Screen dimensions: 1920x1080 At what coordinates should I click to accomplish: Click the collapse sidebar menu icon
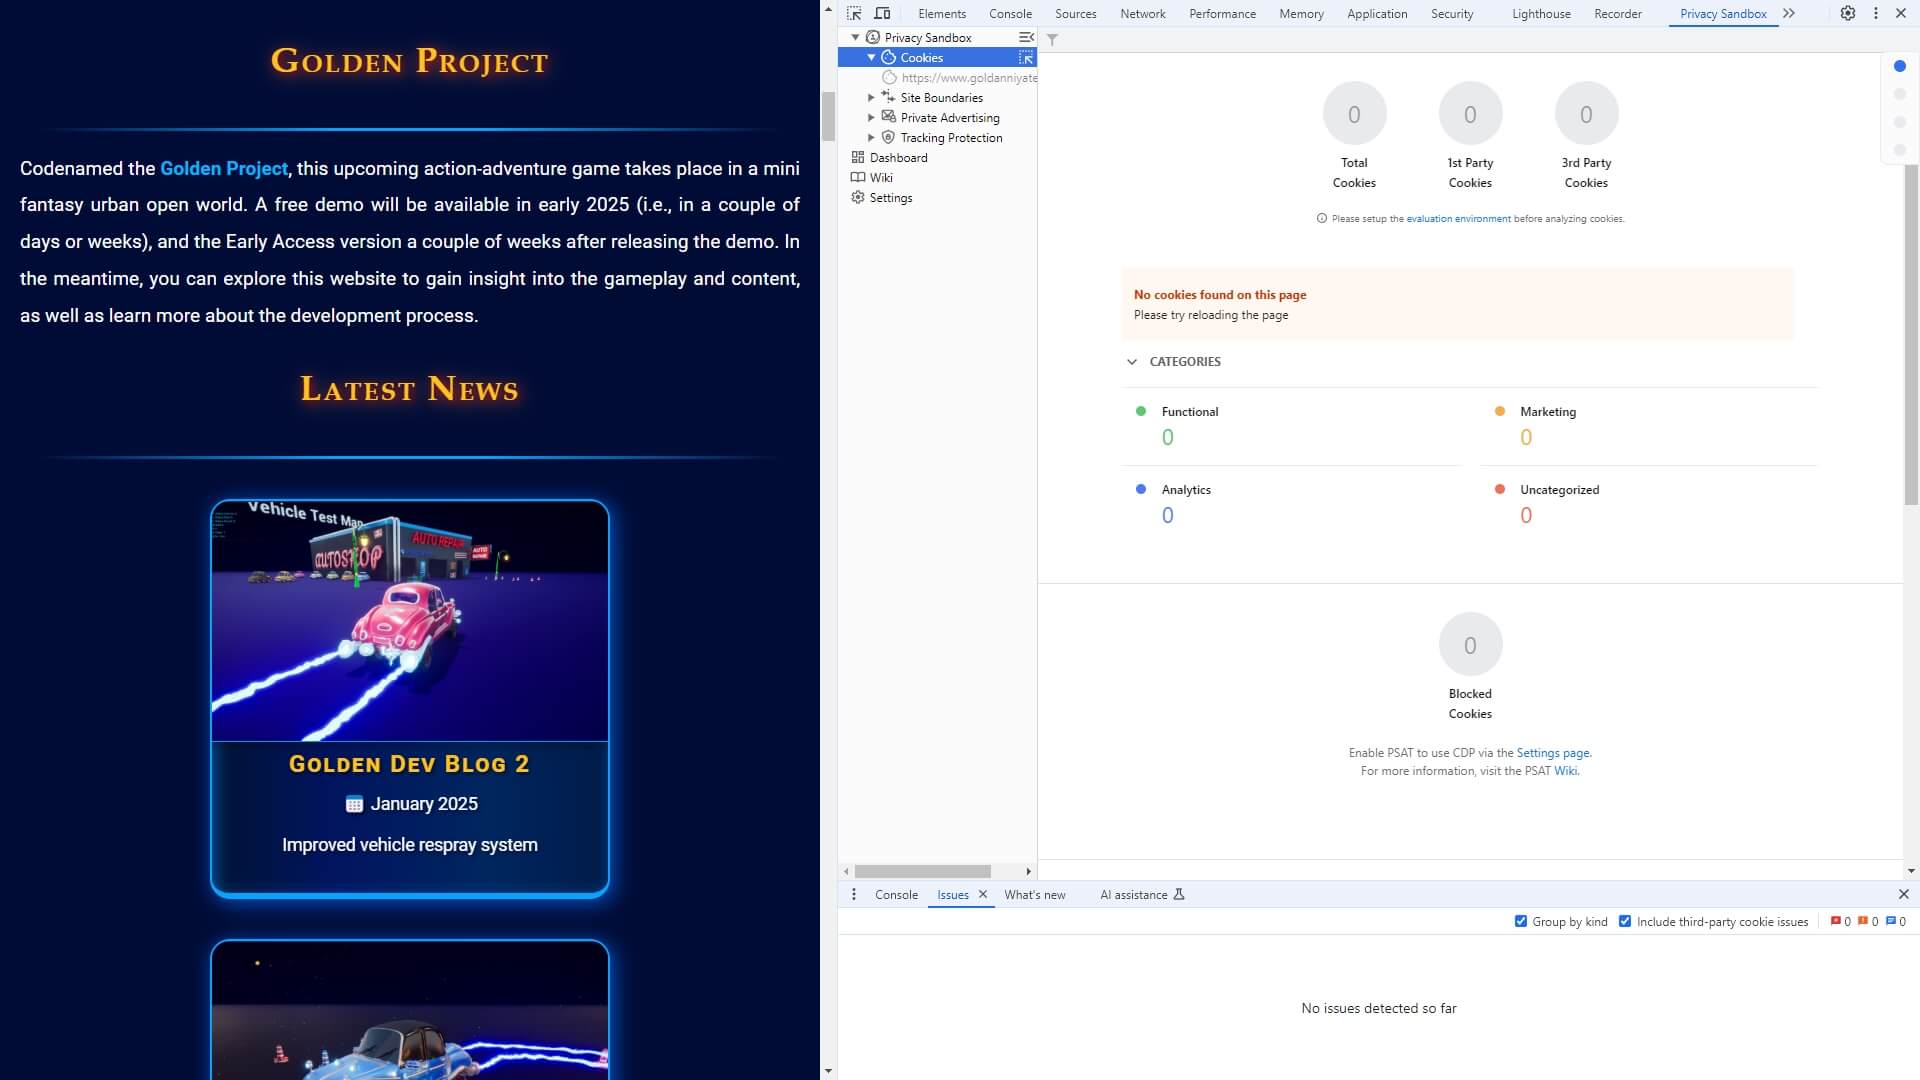(x=1027, y=37)
